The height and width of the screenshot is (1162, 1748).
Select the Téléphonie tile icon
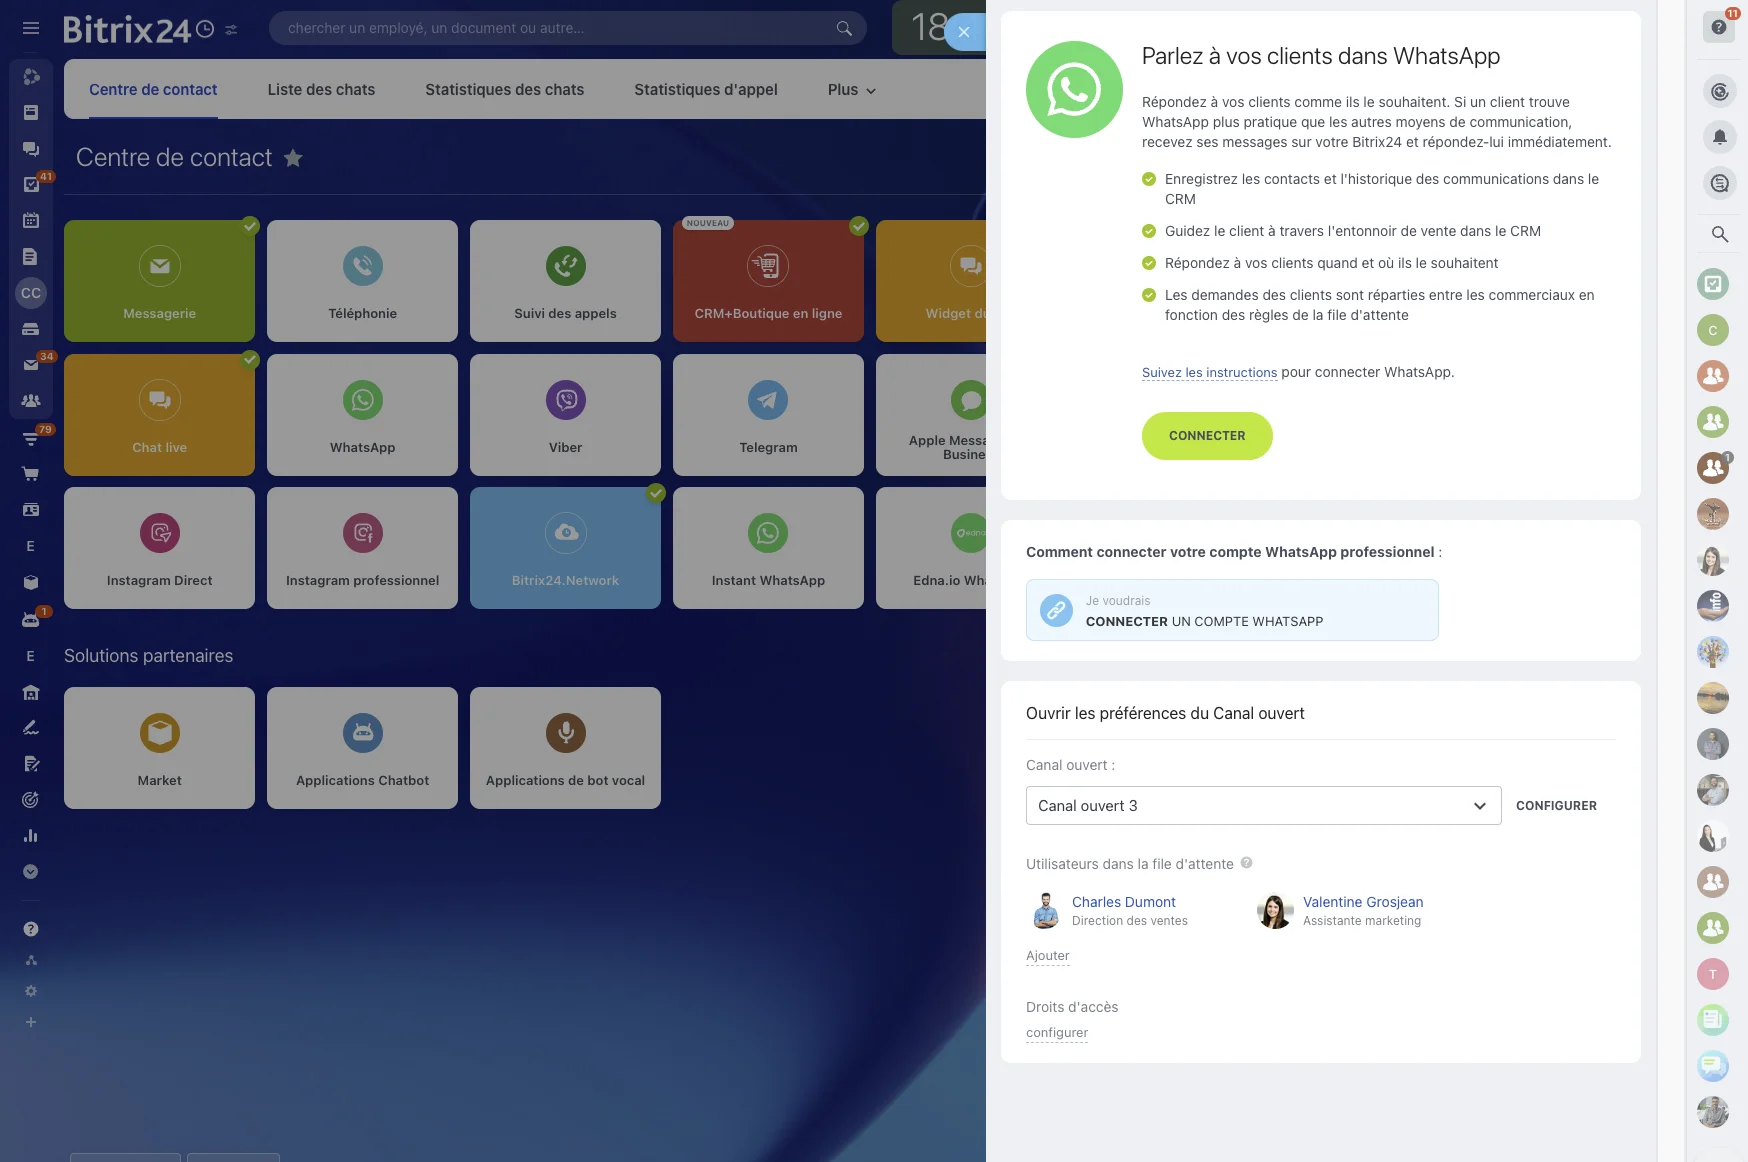pyautogui.click(x=362, y=266)
